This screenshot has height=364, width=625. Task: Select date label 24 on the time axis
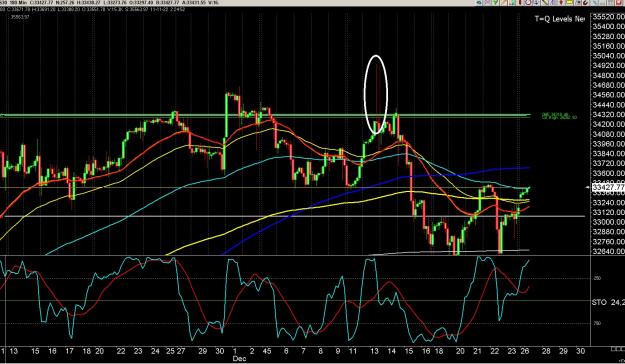(x=155, y=351)
